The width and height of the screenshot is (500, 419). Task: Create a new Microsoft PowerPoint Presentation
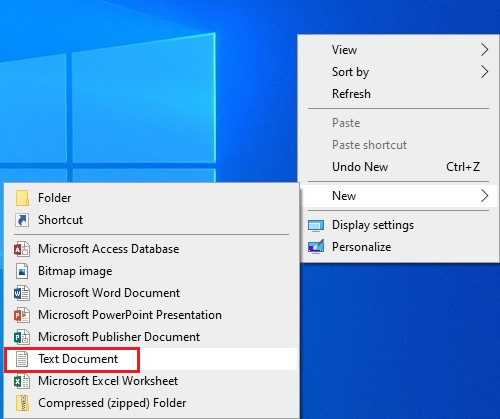[151, 315]
